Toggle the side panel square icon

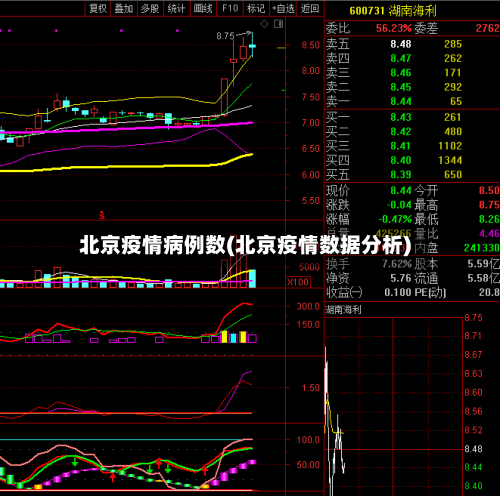[278, 24]
